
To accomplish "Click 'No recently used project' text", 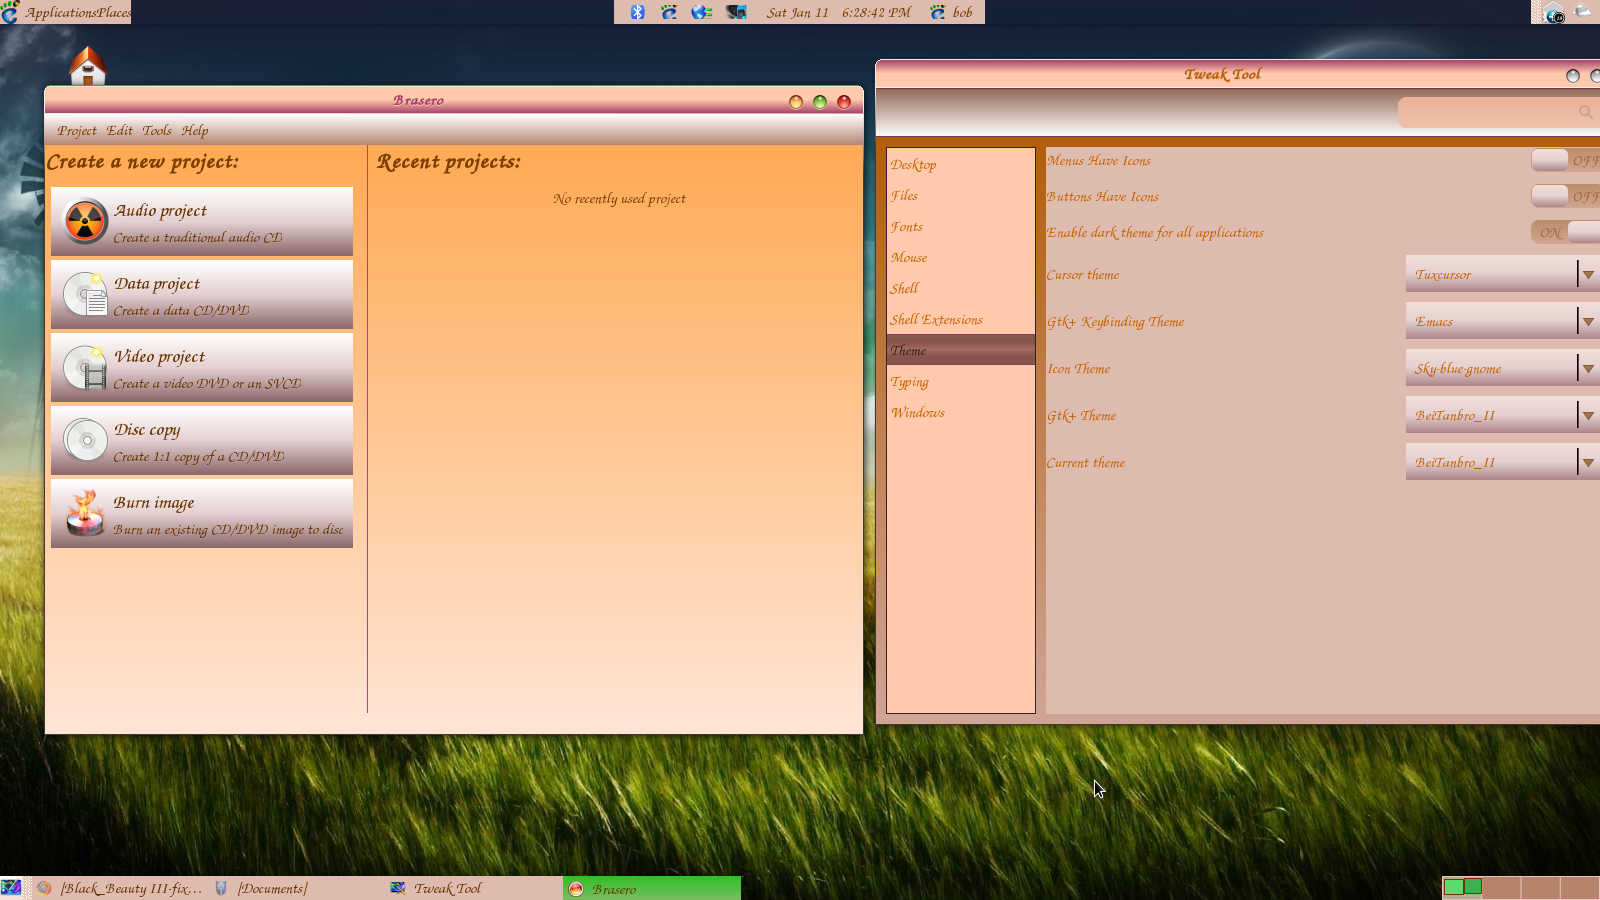I will pyautogui.click(x=619, y=198).
